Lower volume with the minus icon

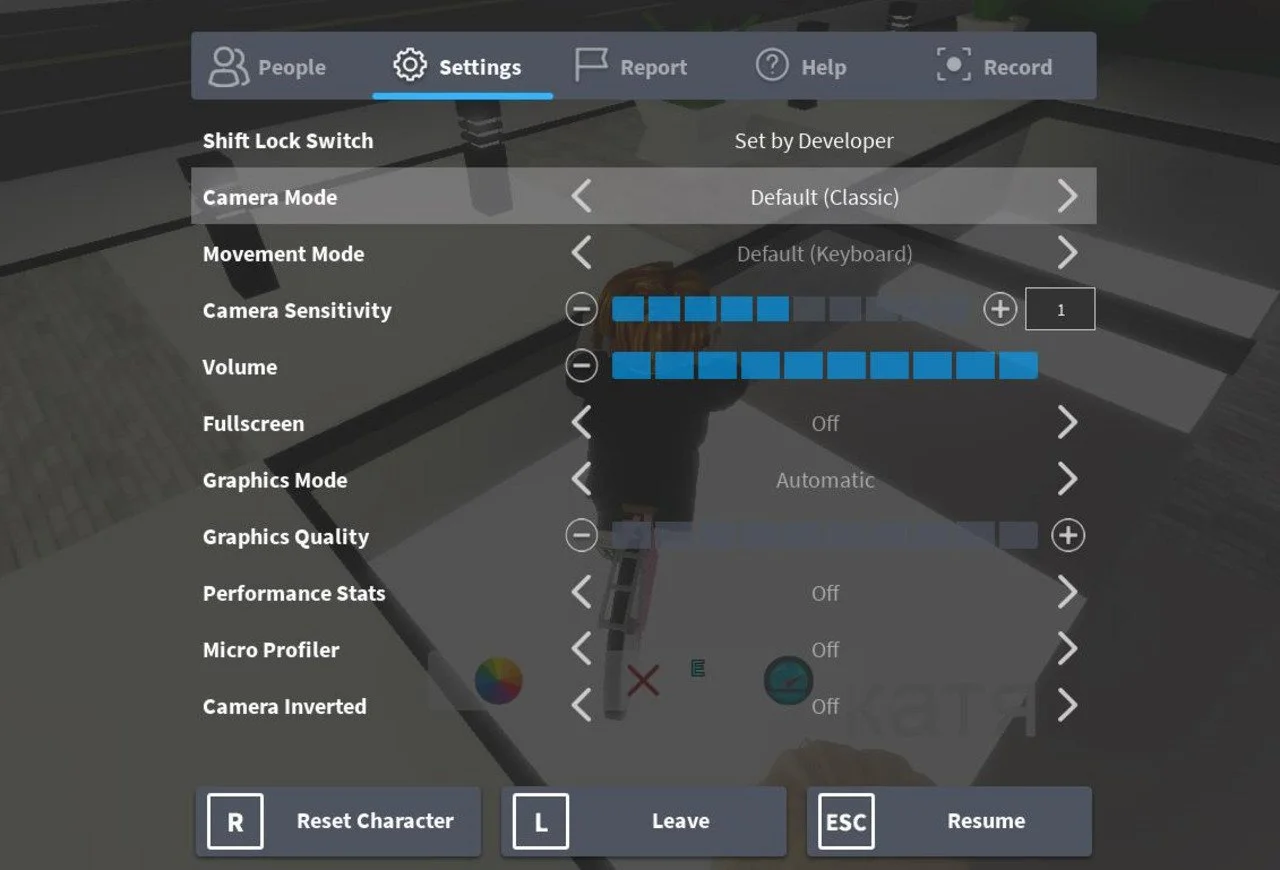[x=581, y=367]
